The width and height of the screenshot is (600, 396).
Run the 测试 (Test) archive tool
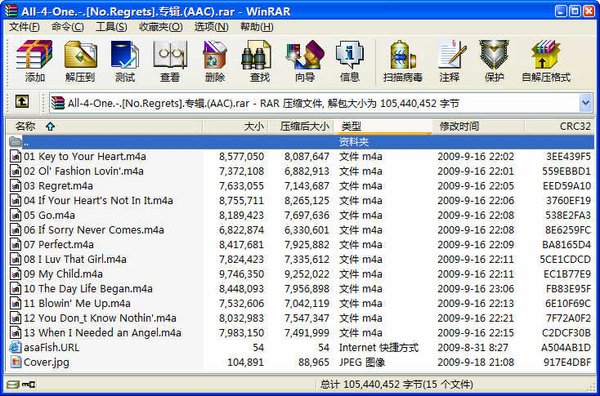[x=125, y=61]
